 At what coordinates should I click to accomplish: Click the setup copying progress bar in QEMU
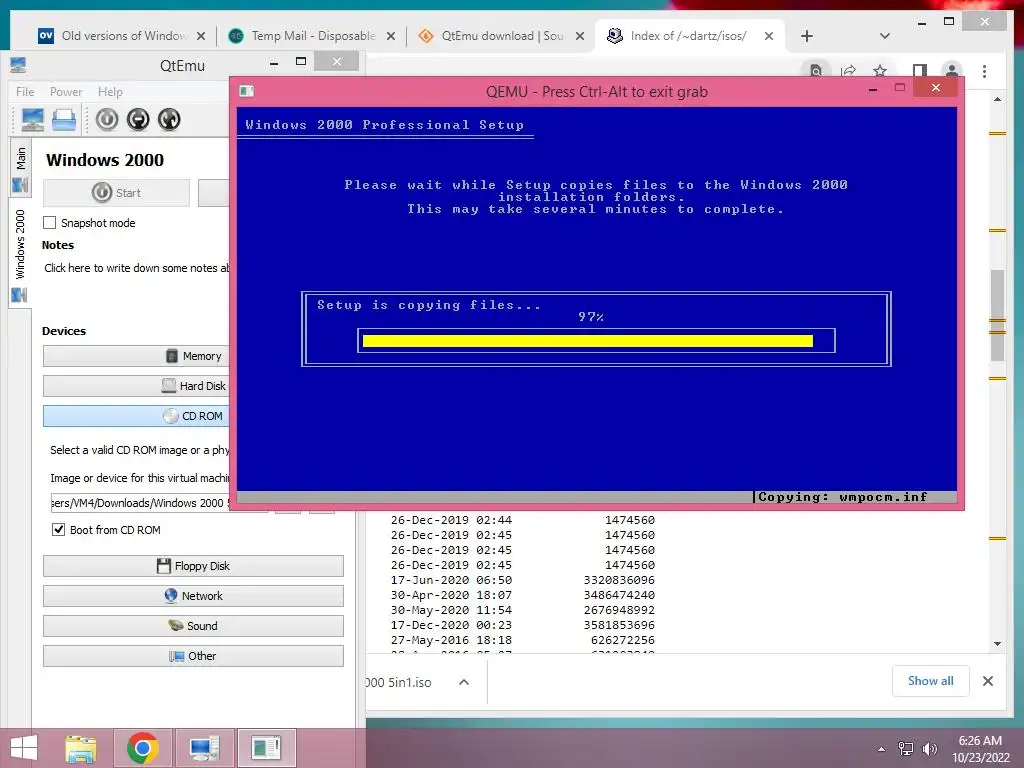(x=596, y=340)
